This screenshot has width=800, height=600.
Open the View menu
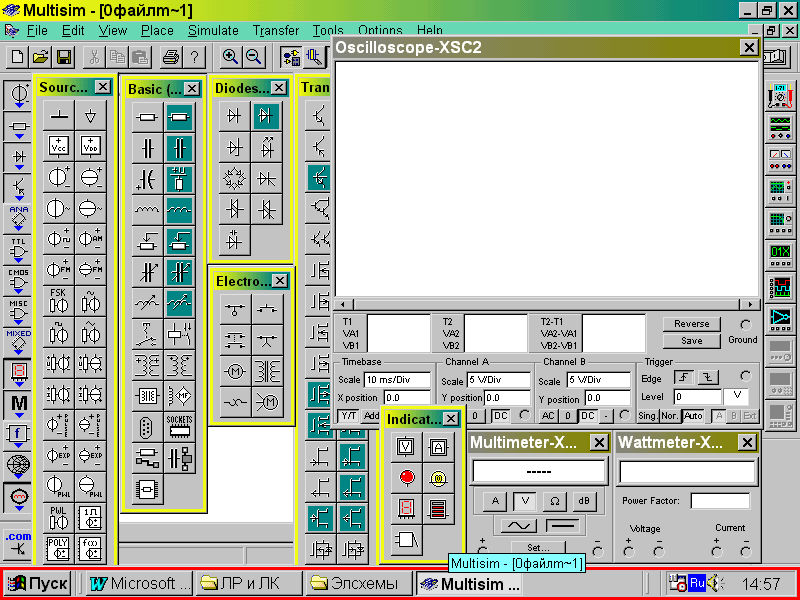(113, 31)
